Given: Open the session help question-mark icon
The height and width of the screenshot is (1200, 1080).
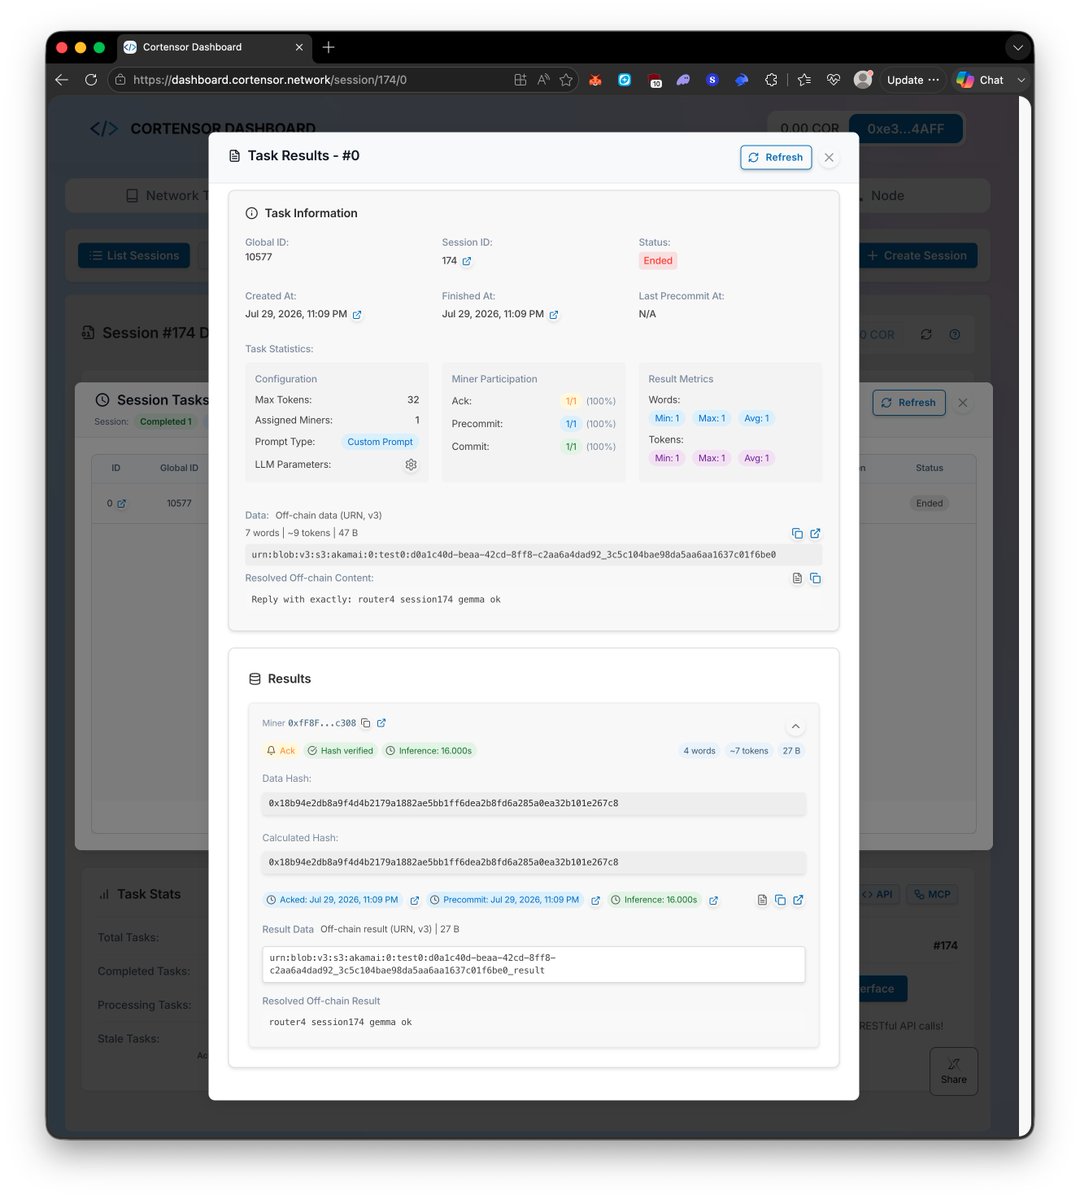Looking at the screenshot, I should coord(955,335).
